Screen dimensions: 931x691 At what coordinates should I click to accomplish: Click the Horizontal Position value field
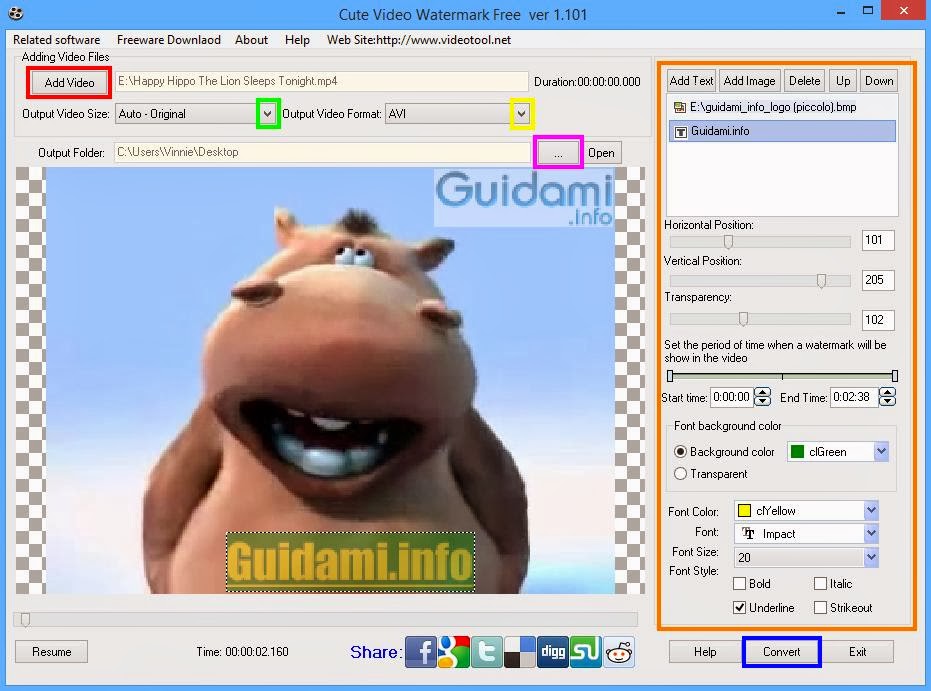tap(878, 240)
